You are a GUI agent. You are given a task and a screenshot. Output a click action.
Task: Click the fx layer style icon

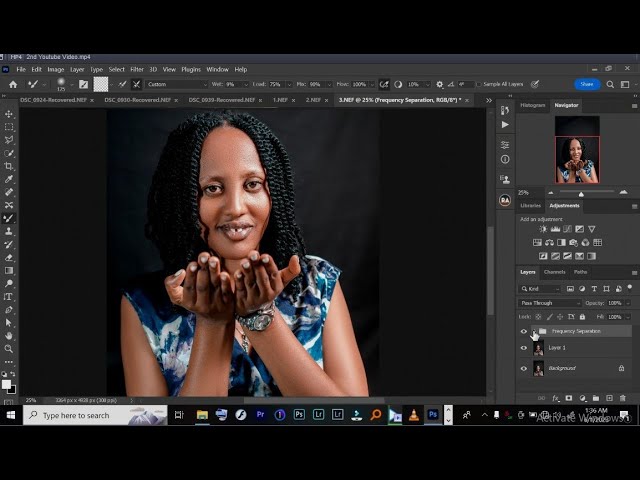pyautogui.click(x=555, y=398)
